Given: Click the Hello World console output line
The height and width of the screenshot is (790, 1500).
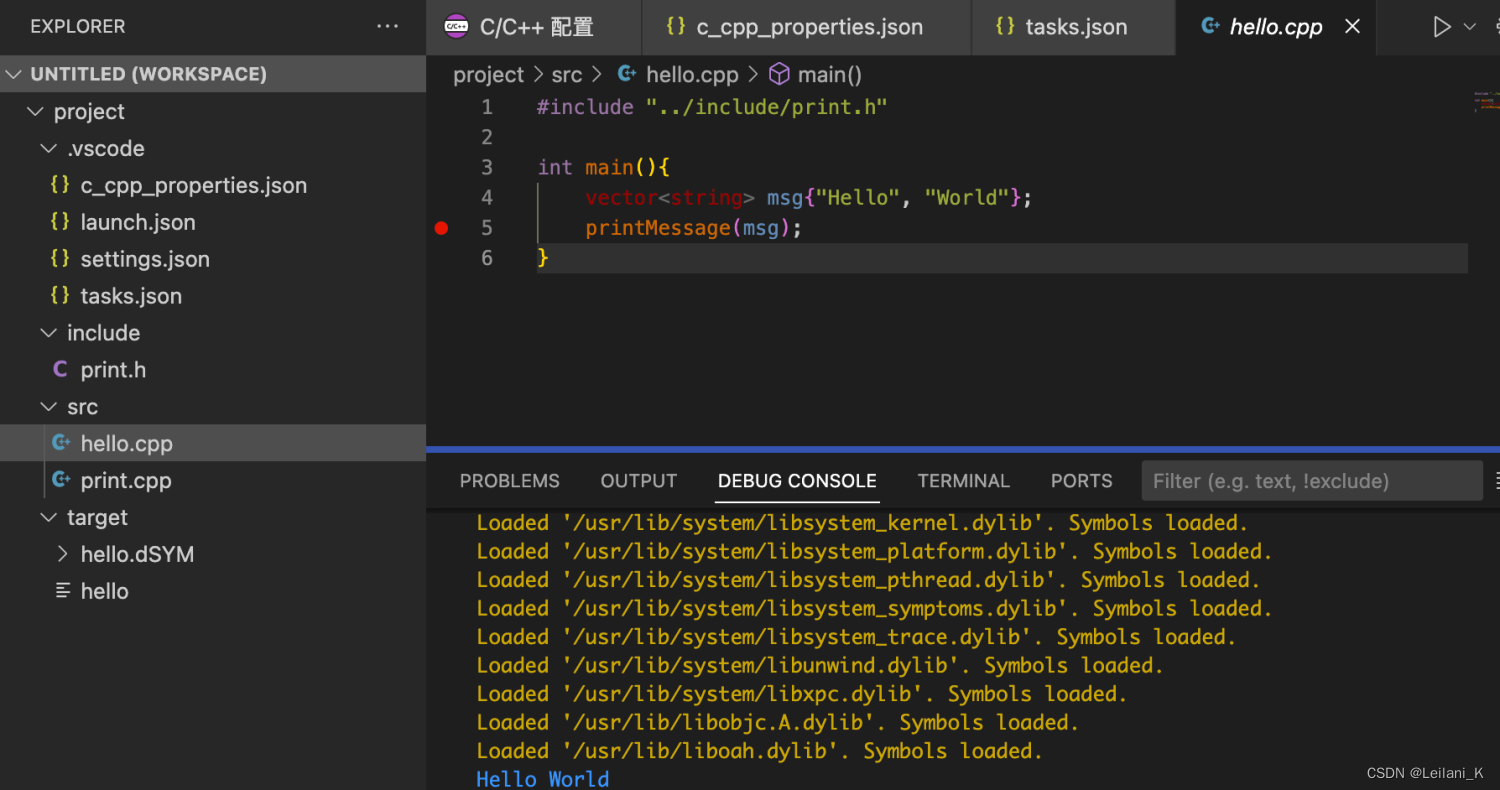Looking at the screenshot, I should coord(543,779).
